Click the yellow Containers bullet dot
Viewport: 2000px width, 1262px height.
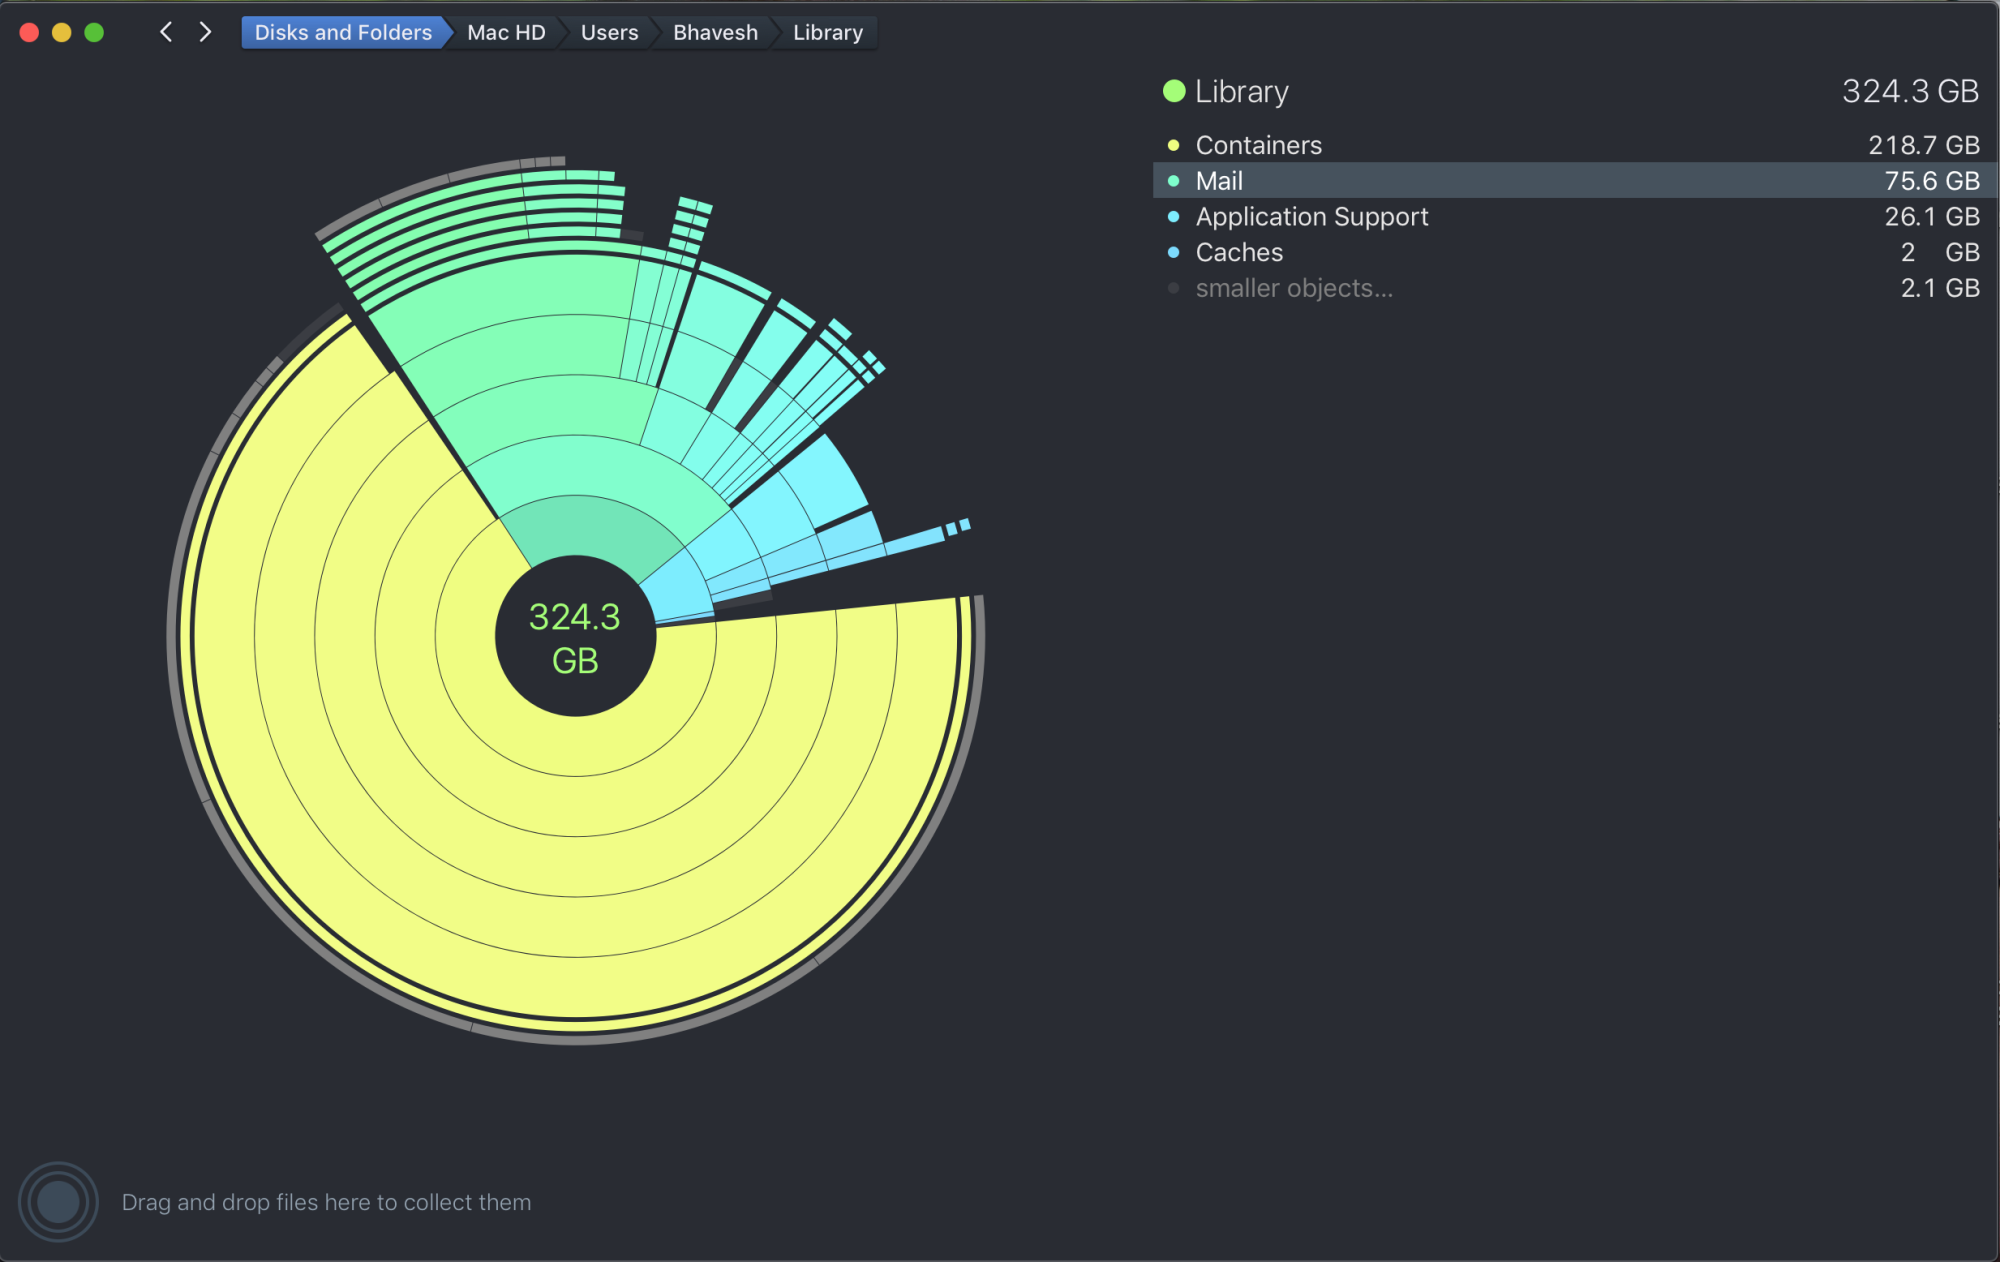click(x=1174, y=145)
